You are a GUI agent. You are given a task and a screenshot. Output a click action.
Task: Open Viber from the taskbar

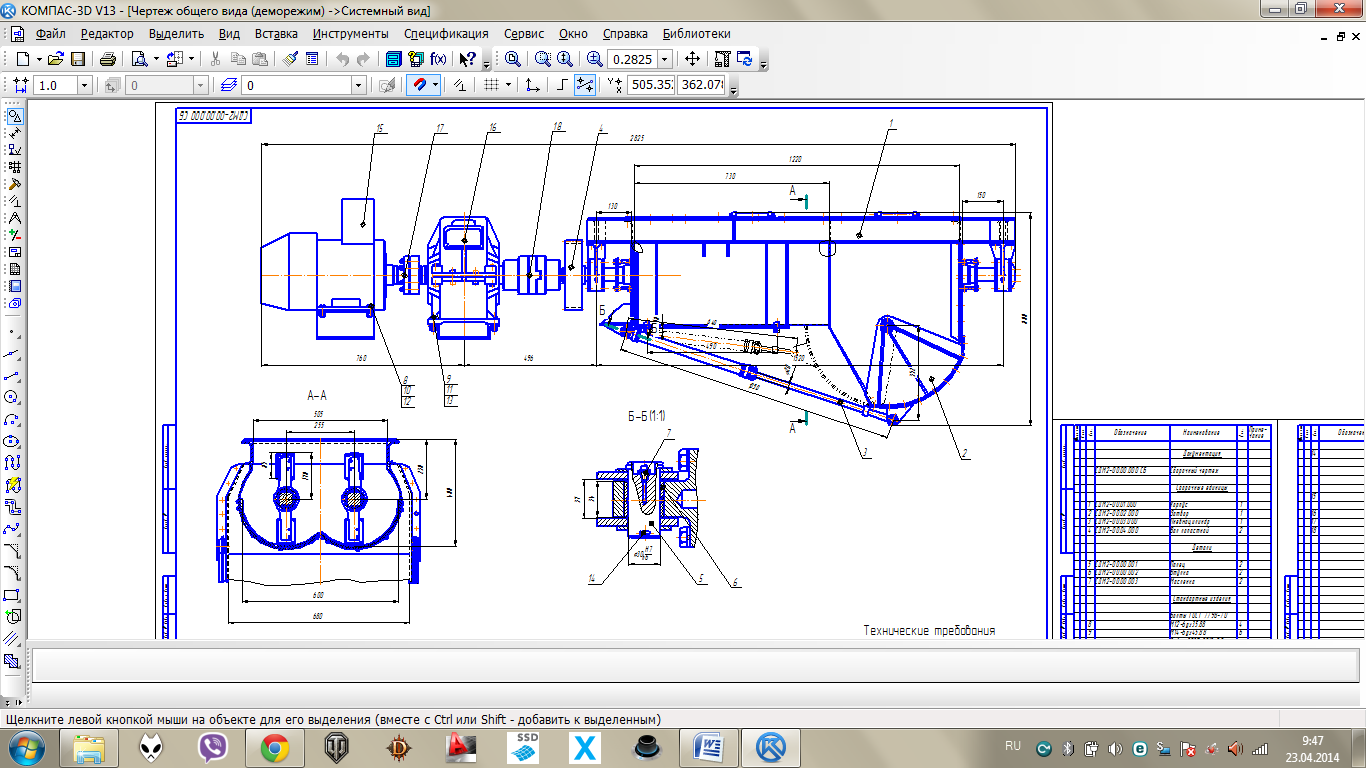click(213, 747)
